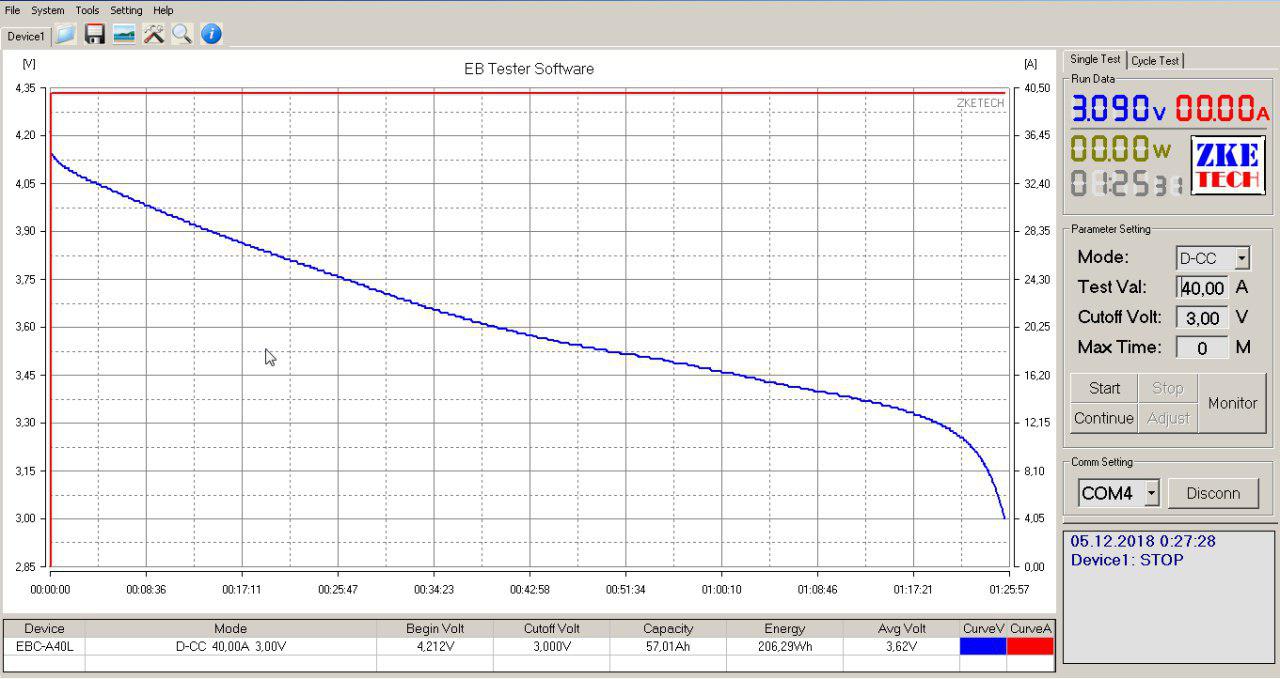Viewport: 1280px width, 679px height.
Task: Click the magnifying glass zoom icon
Action: click(x=181, y=35)
